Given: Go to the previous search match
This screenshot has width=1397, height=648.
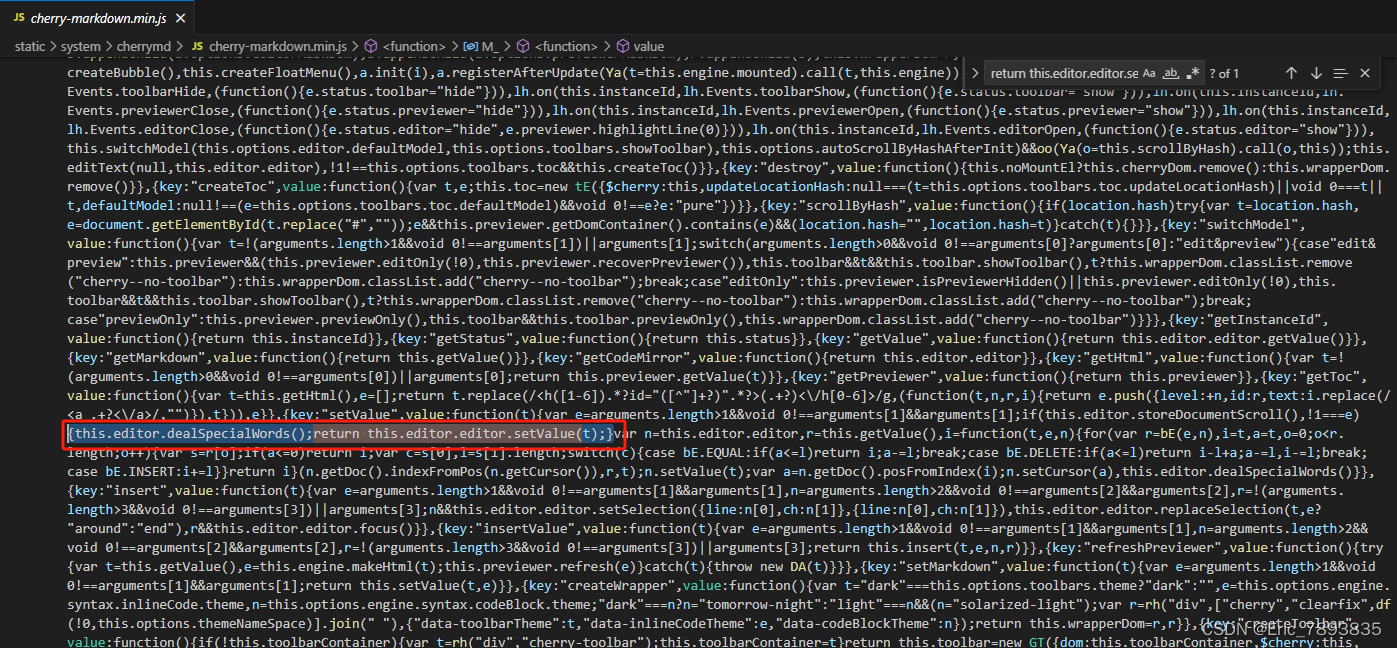Looking at the screenshot, I should pyautogui.click(x=1291, y=72).
